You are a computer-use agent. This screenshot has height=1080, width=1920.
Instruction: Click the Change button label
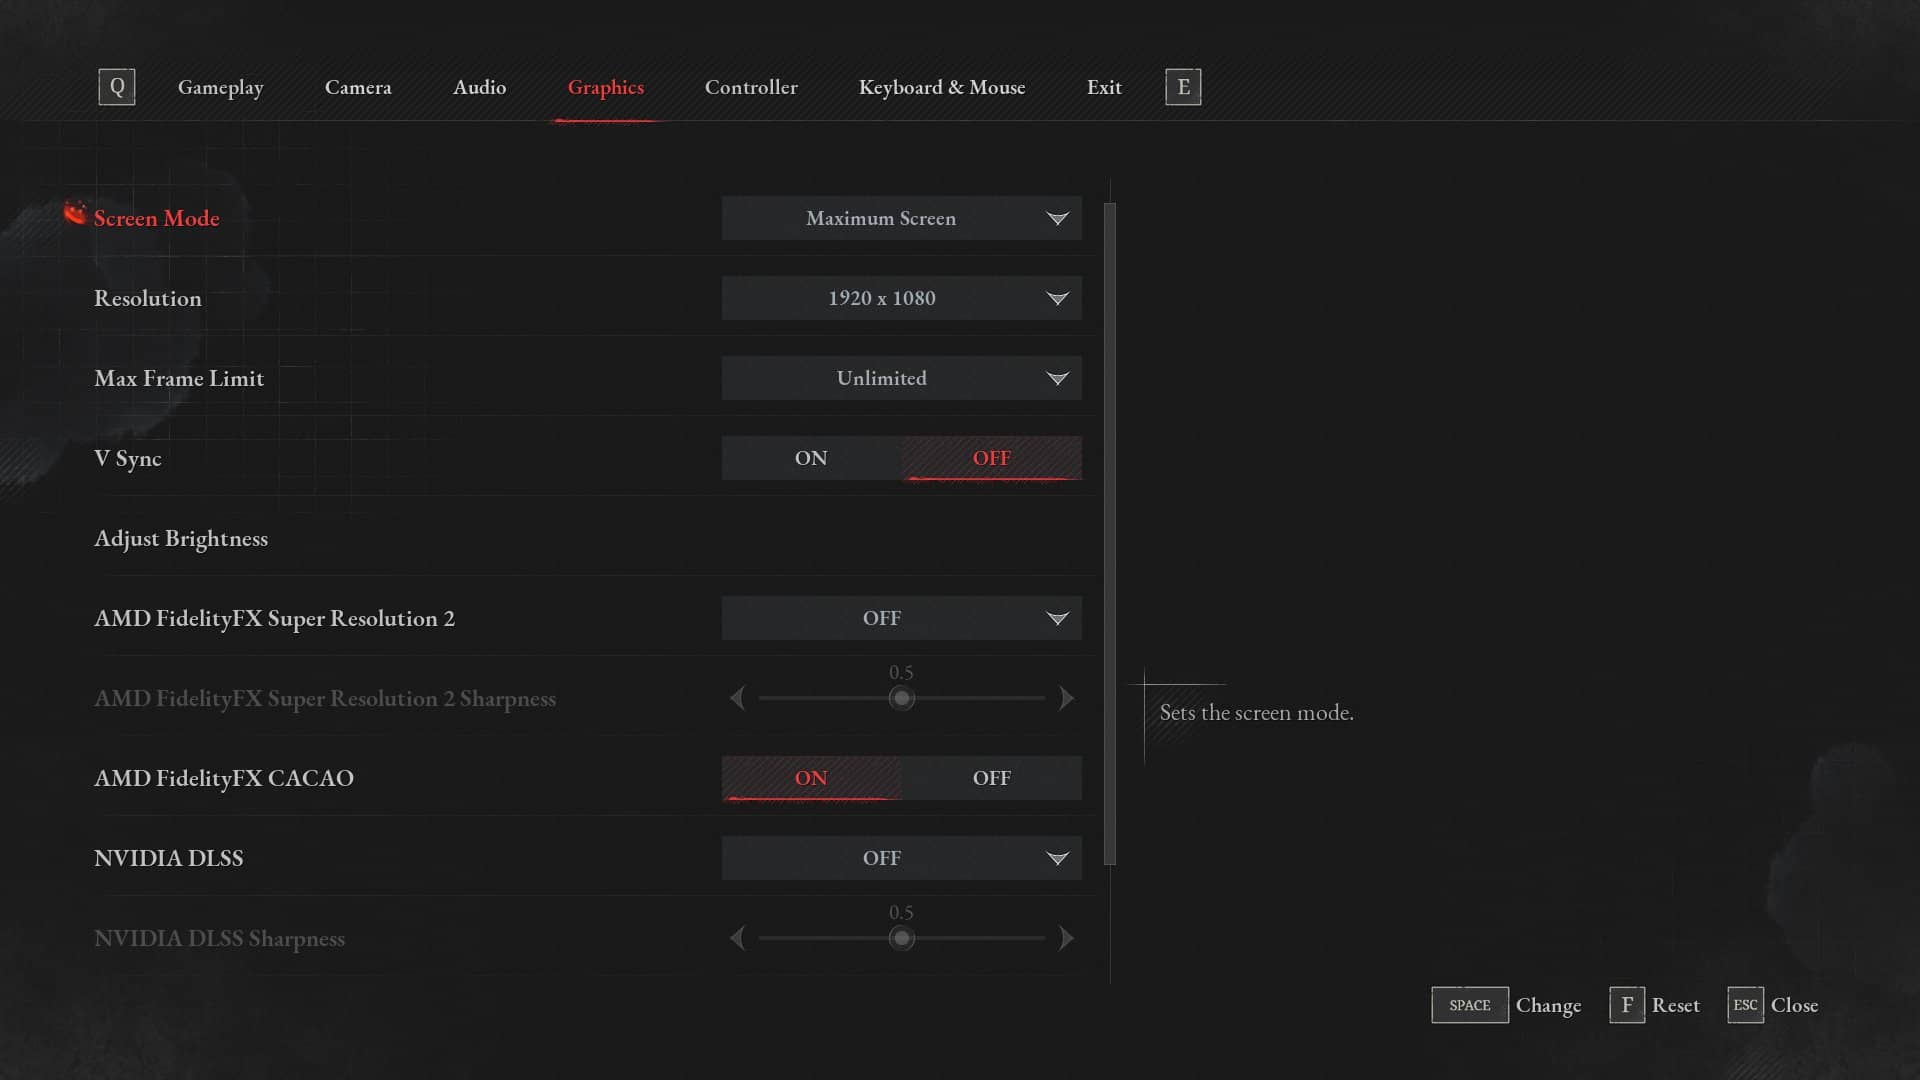1549,1006
